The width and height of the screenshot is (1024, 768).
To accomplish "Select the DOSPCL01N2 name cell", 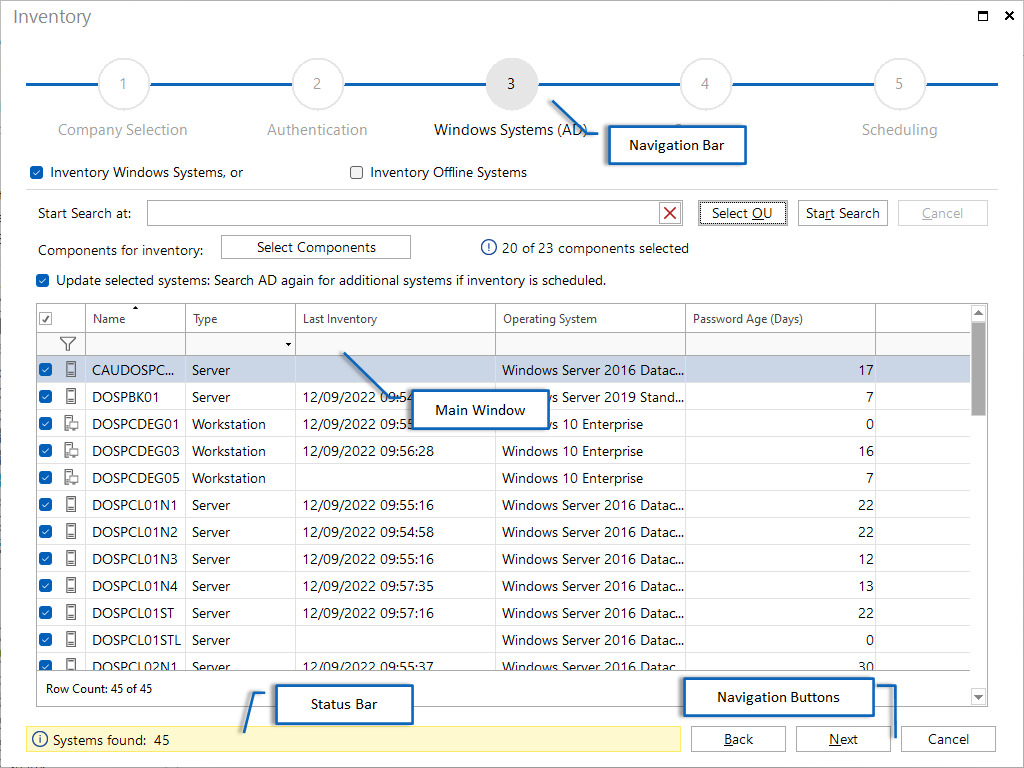I will pos(135,532).
